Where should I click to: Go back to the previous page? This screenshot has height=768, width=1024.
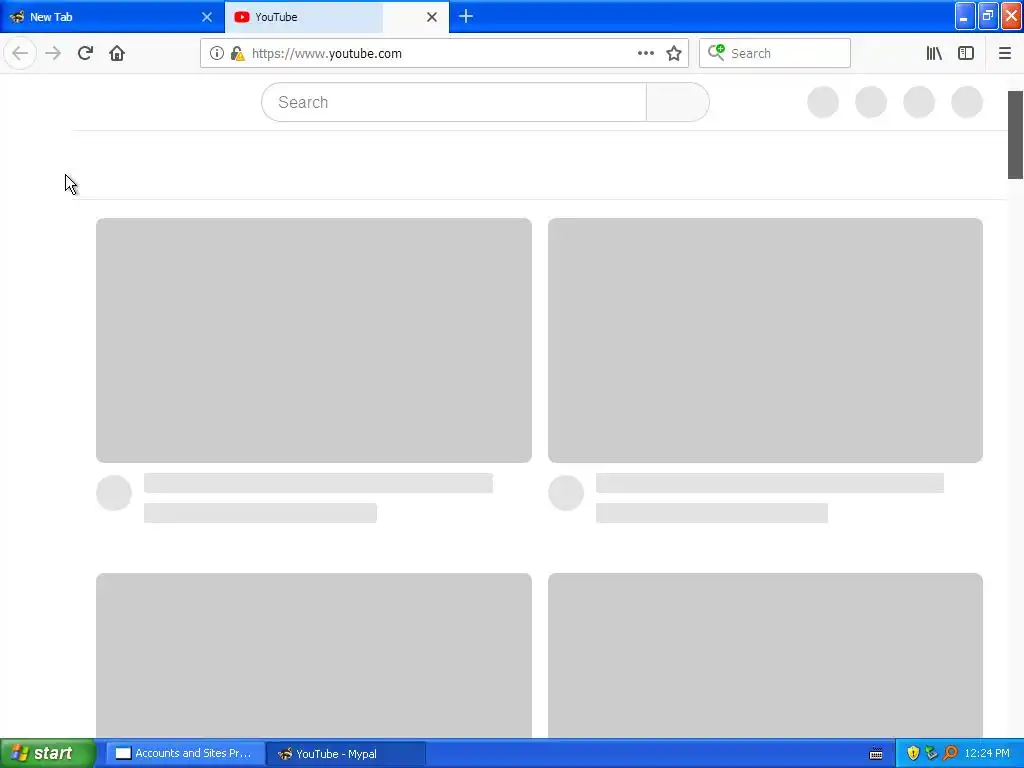20,53
